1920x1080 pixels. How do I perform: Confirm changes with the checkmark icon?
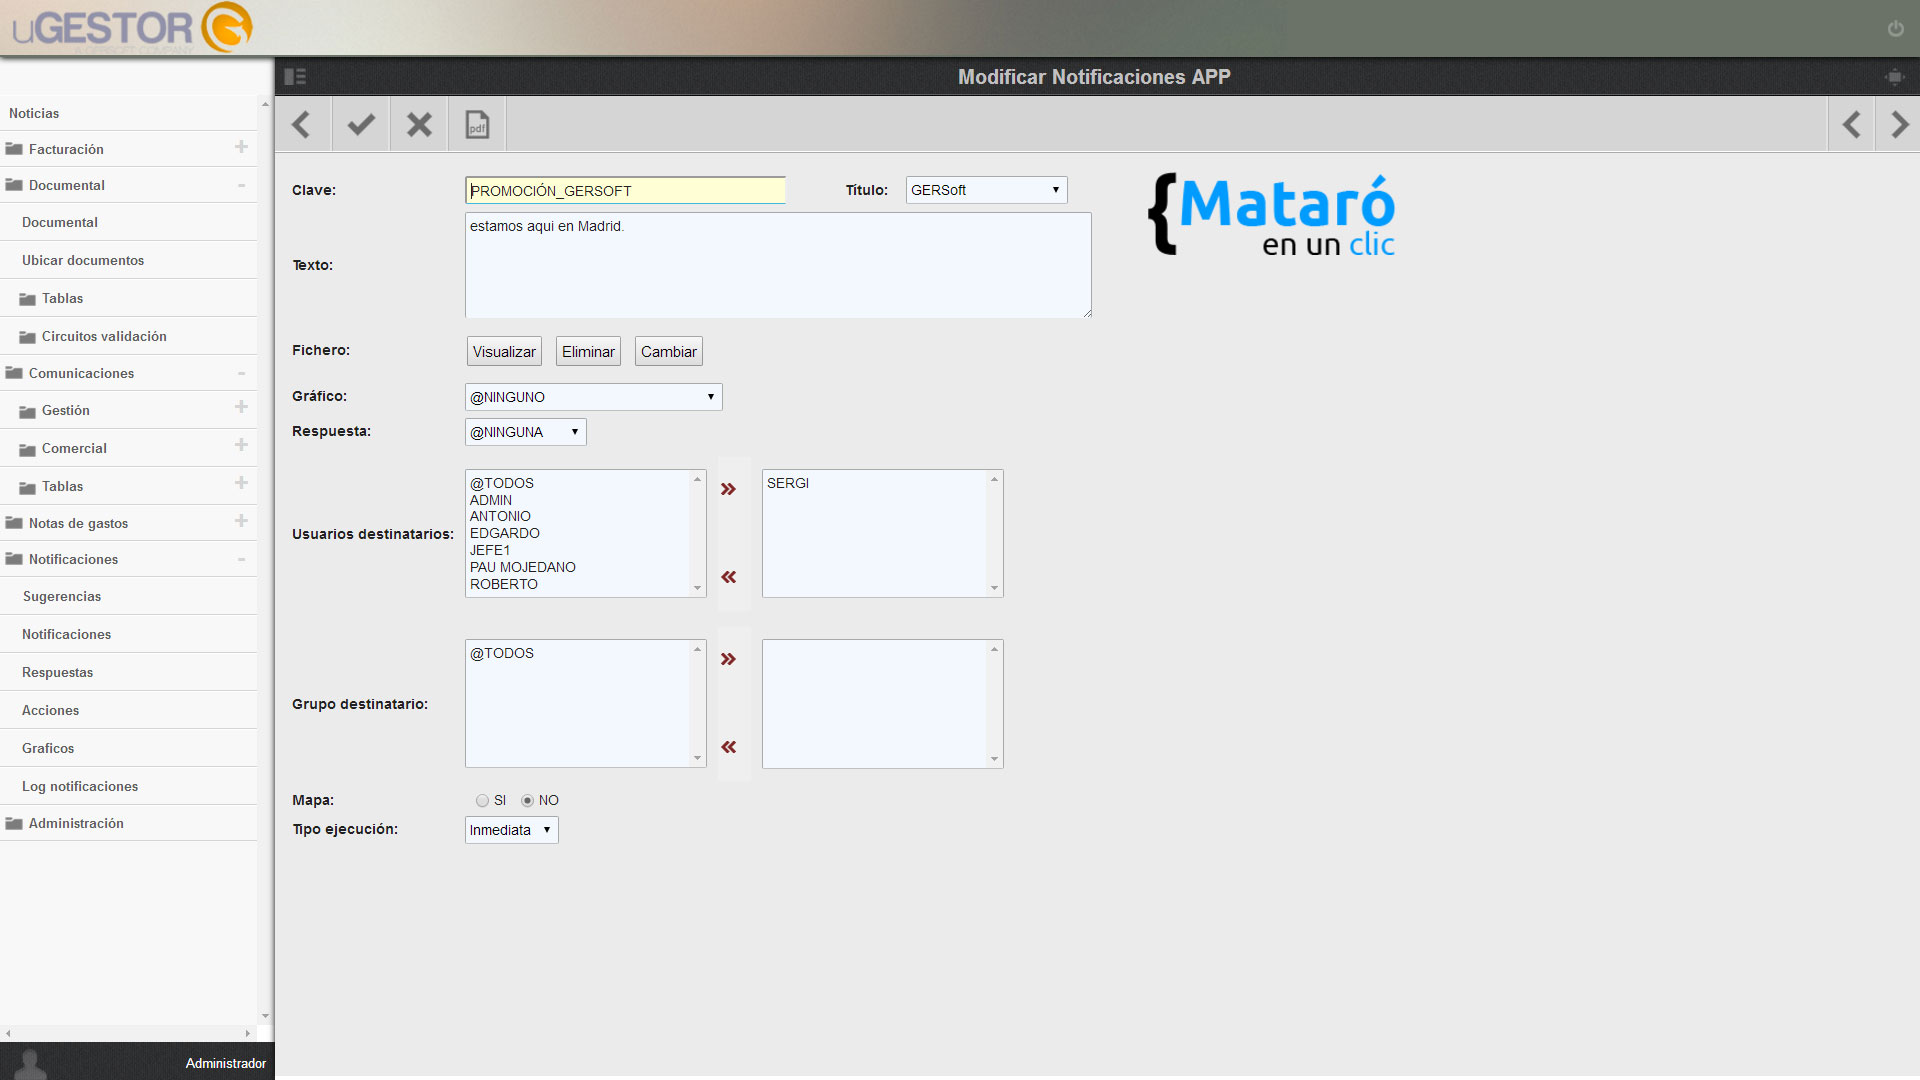[x=361, y=125]
